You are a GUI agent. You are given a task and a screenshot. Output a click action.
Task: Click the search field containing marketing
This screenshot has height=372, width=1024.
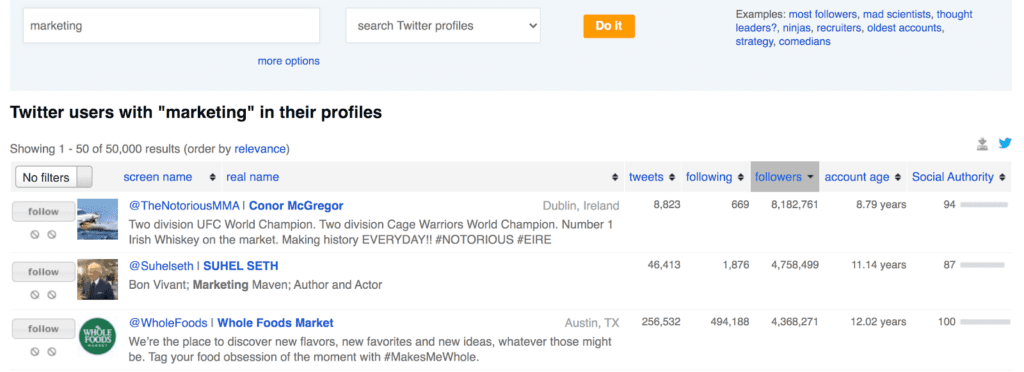tap(171, 26)
